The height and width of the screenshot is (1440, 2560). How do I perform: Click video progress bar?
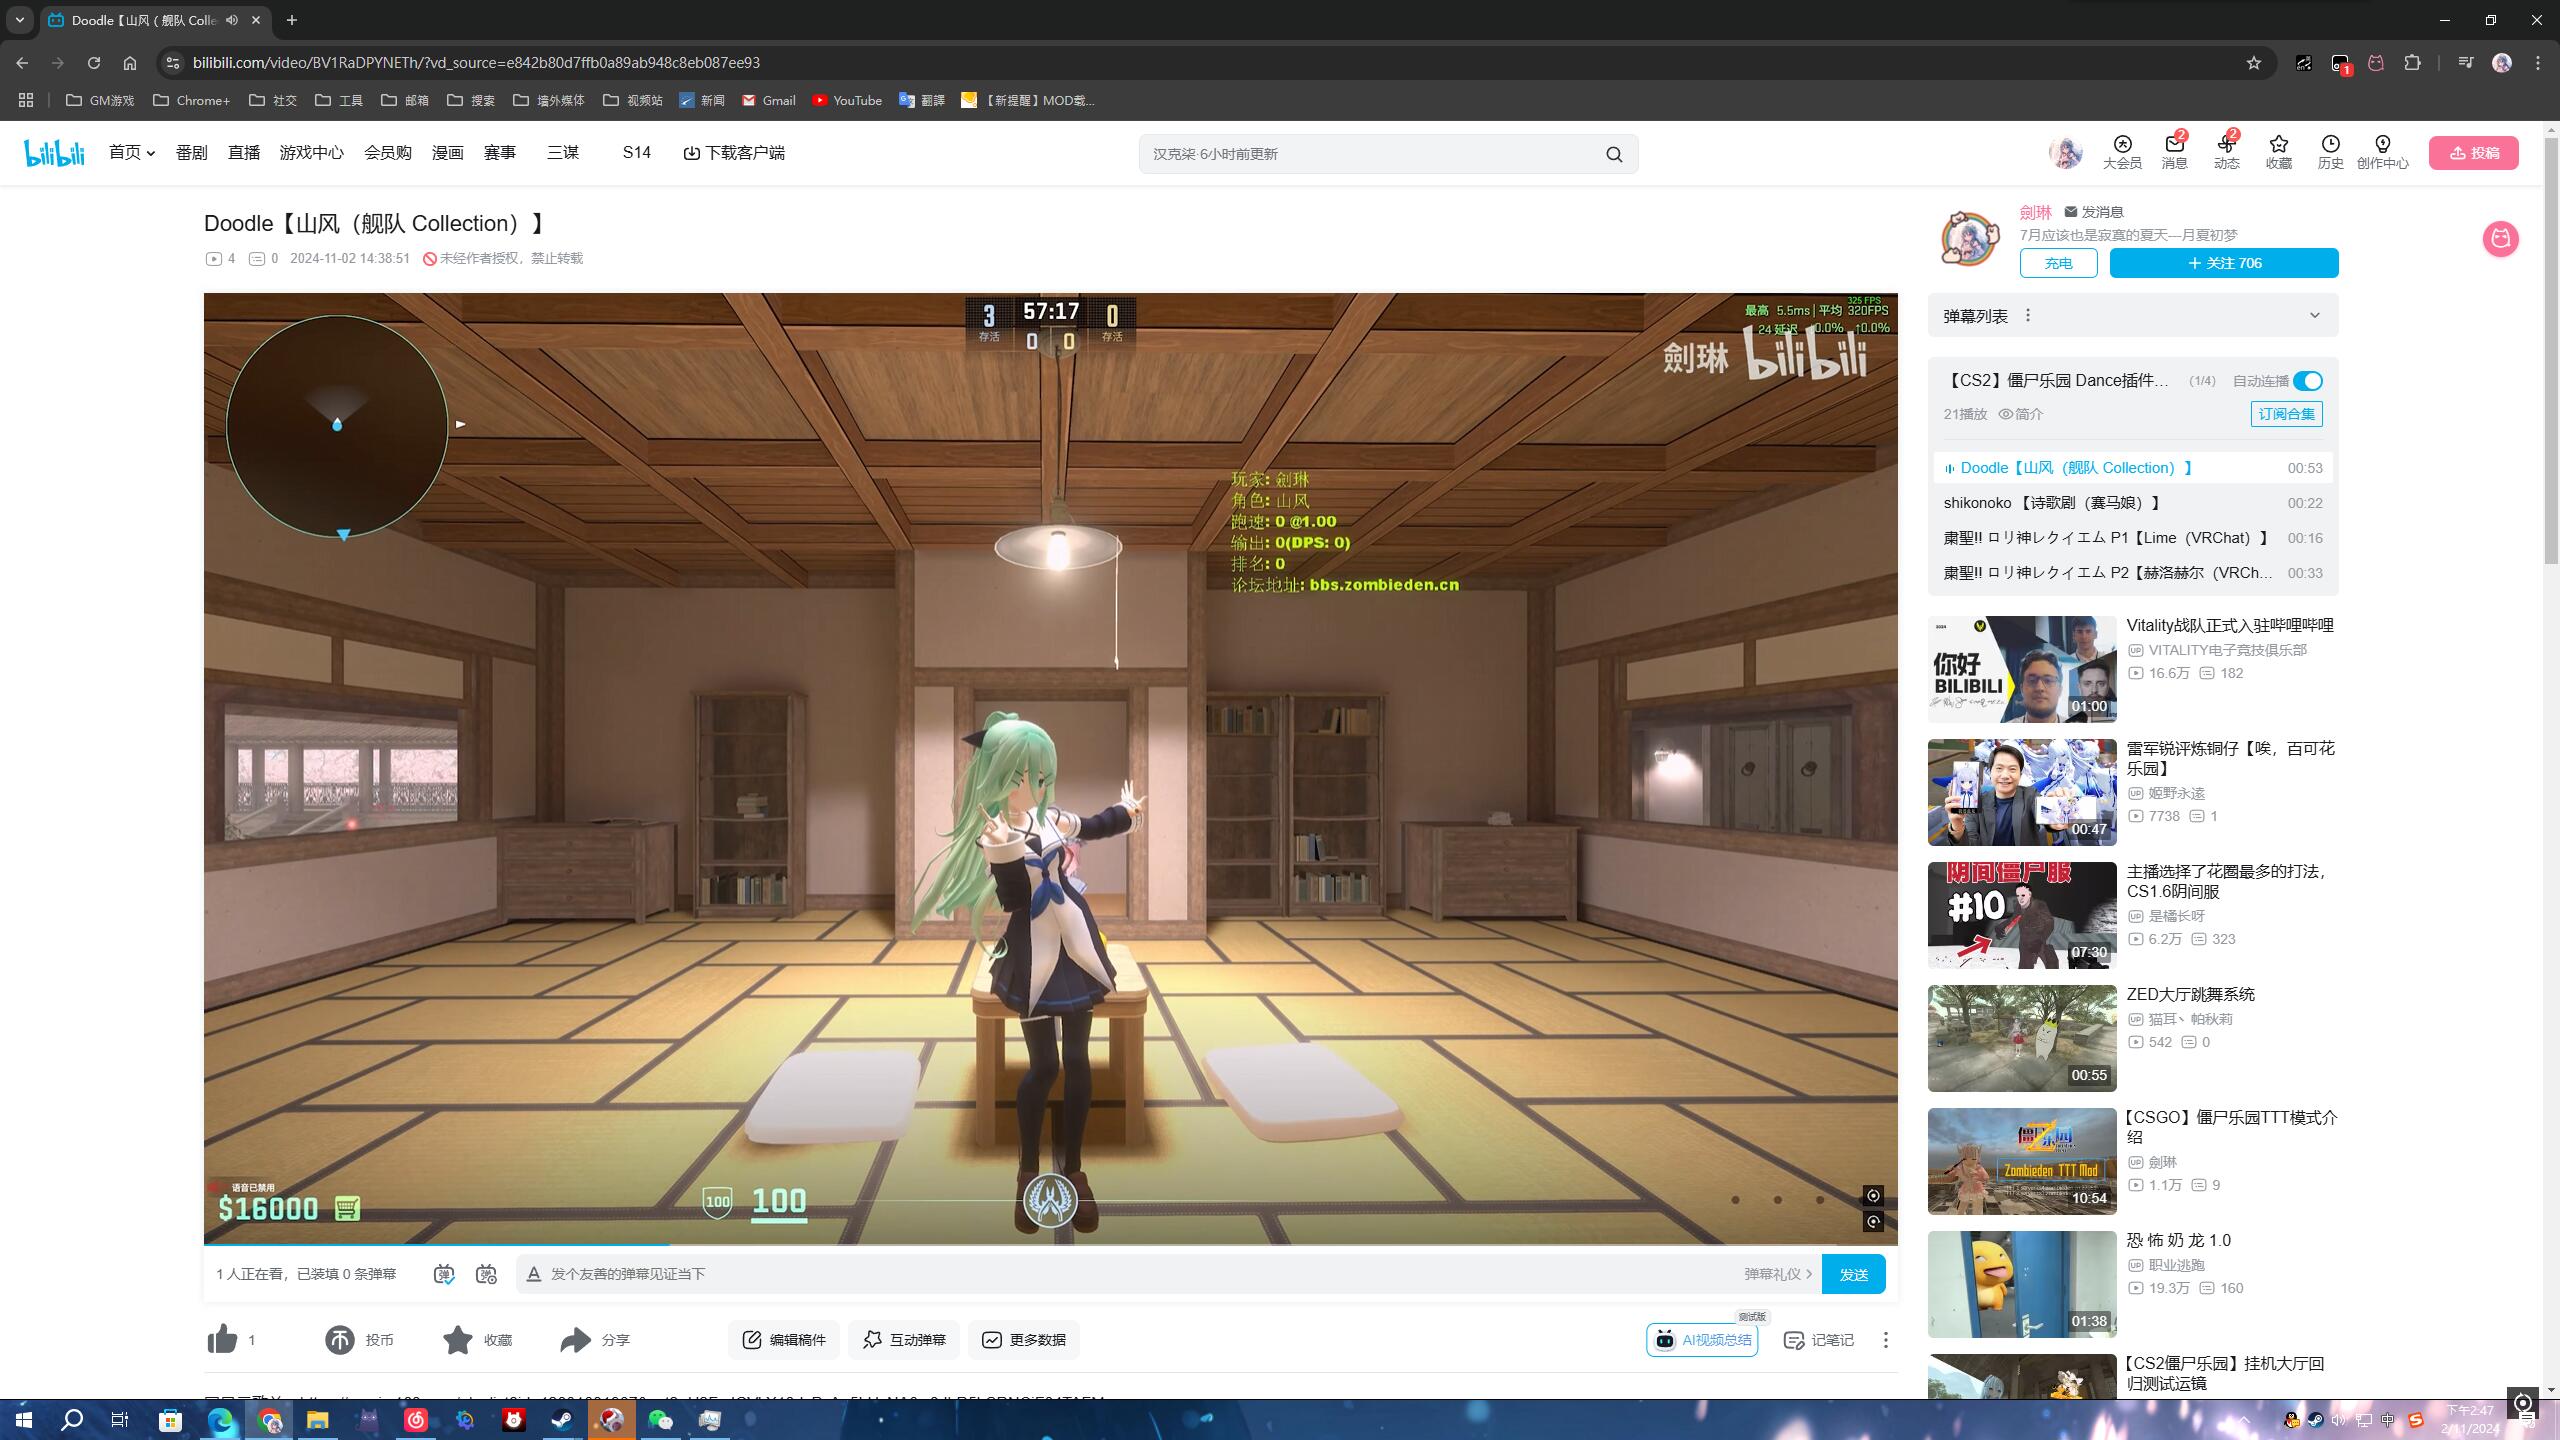click(1050, 1244)
